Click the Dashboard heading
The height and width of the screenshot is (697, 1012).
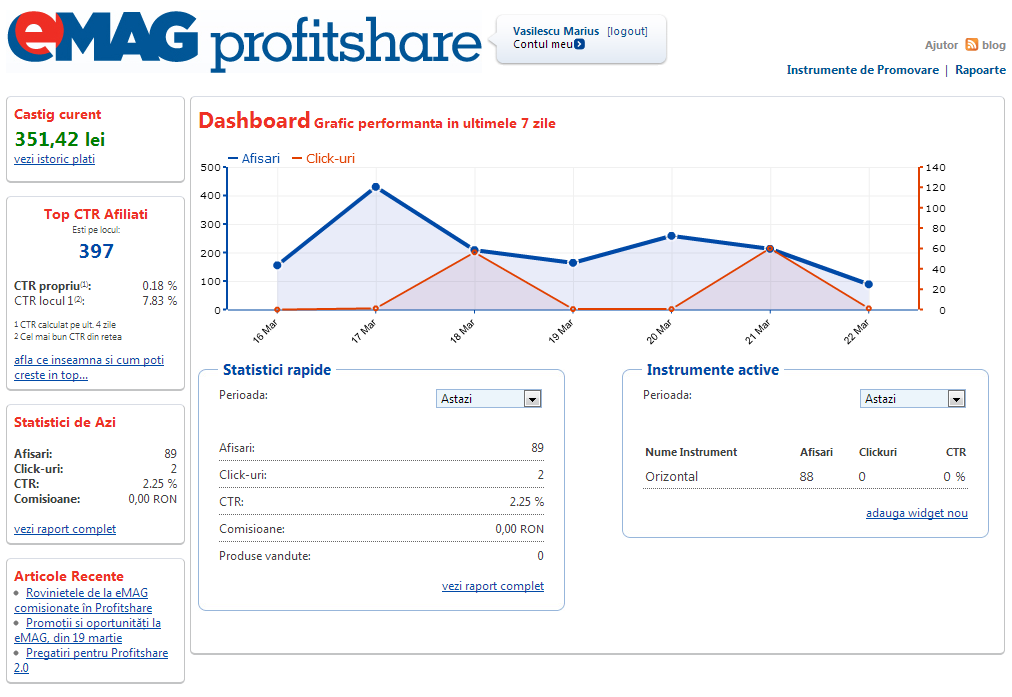point(254,121)
